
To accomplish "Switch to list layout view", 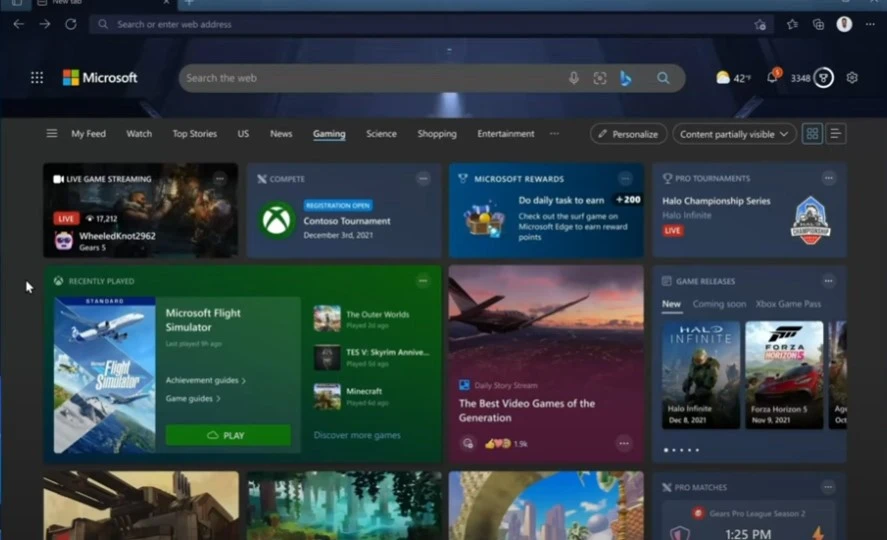I will pyautogui.click(x=835, y=134).
